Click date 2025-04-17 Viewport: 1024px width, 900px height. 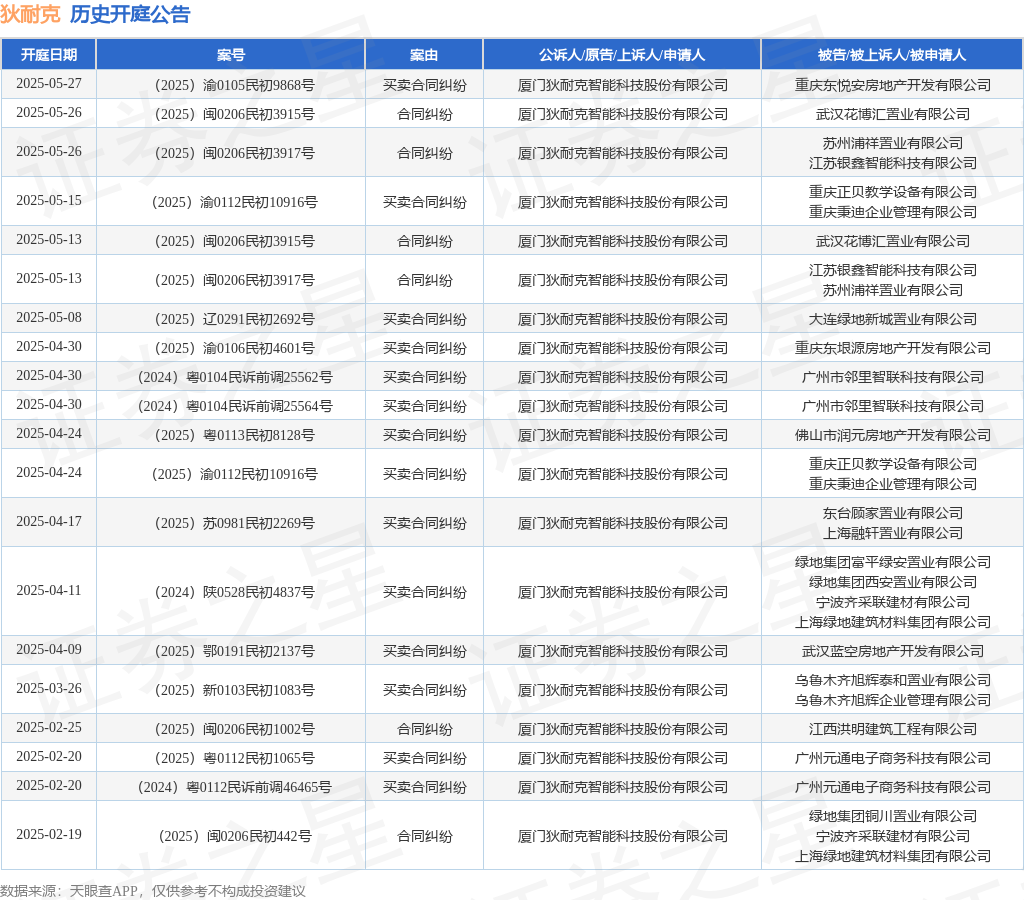point(49,522)
